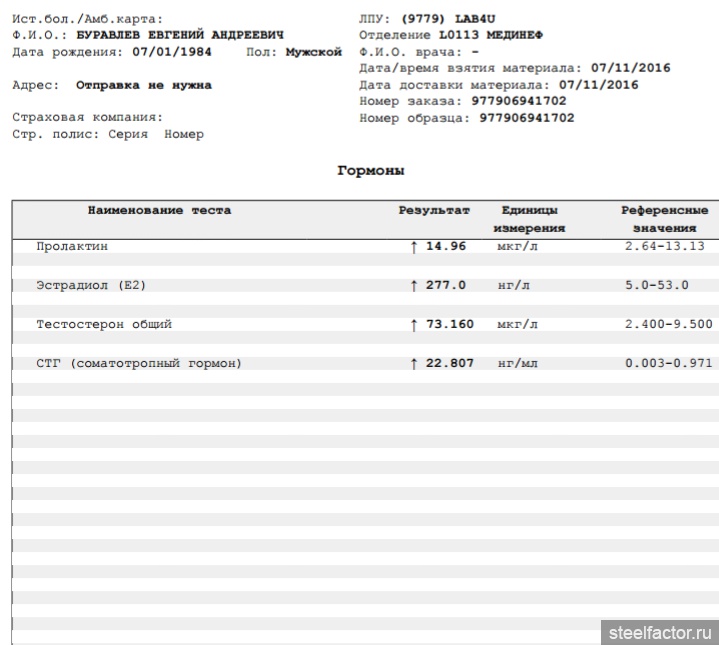The image size is (719, 645).
Task: Click the reference range 0.003-0.971
Action: (x=669, y=363)
